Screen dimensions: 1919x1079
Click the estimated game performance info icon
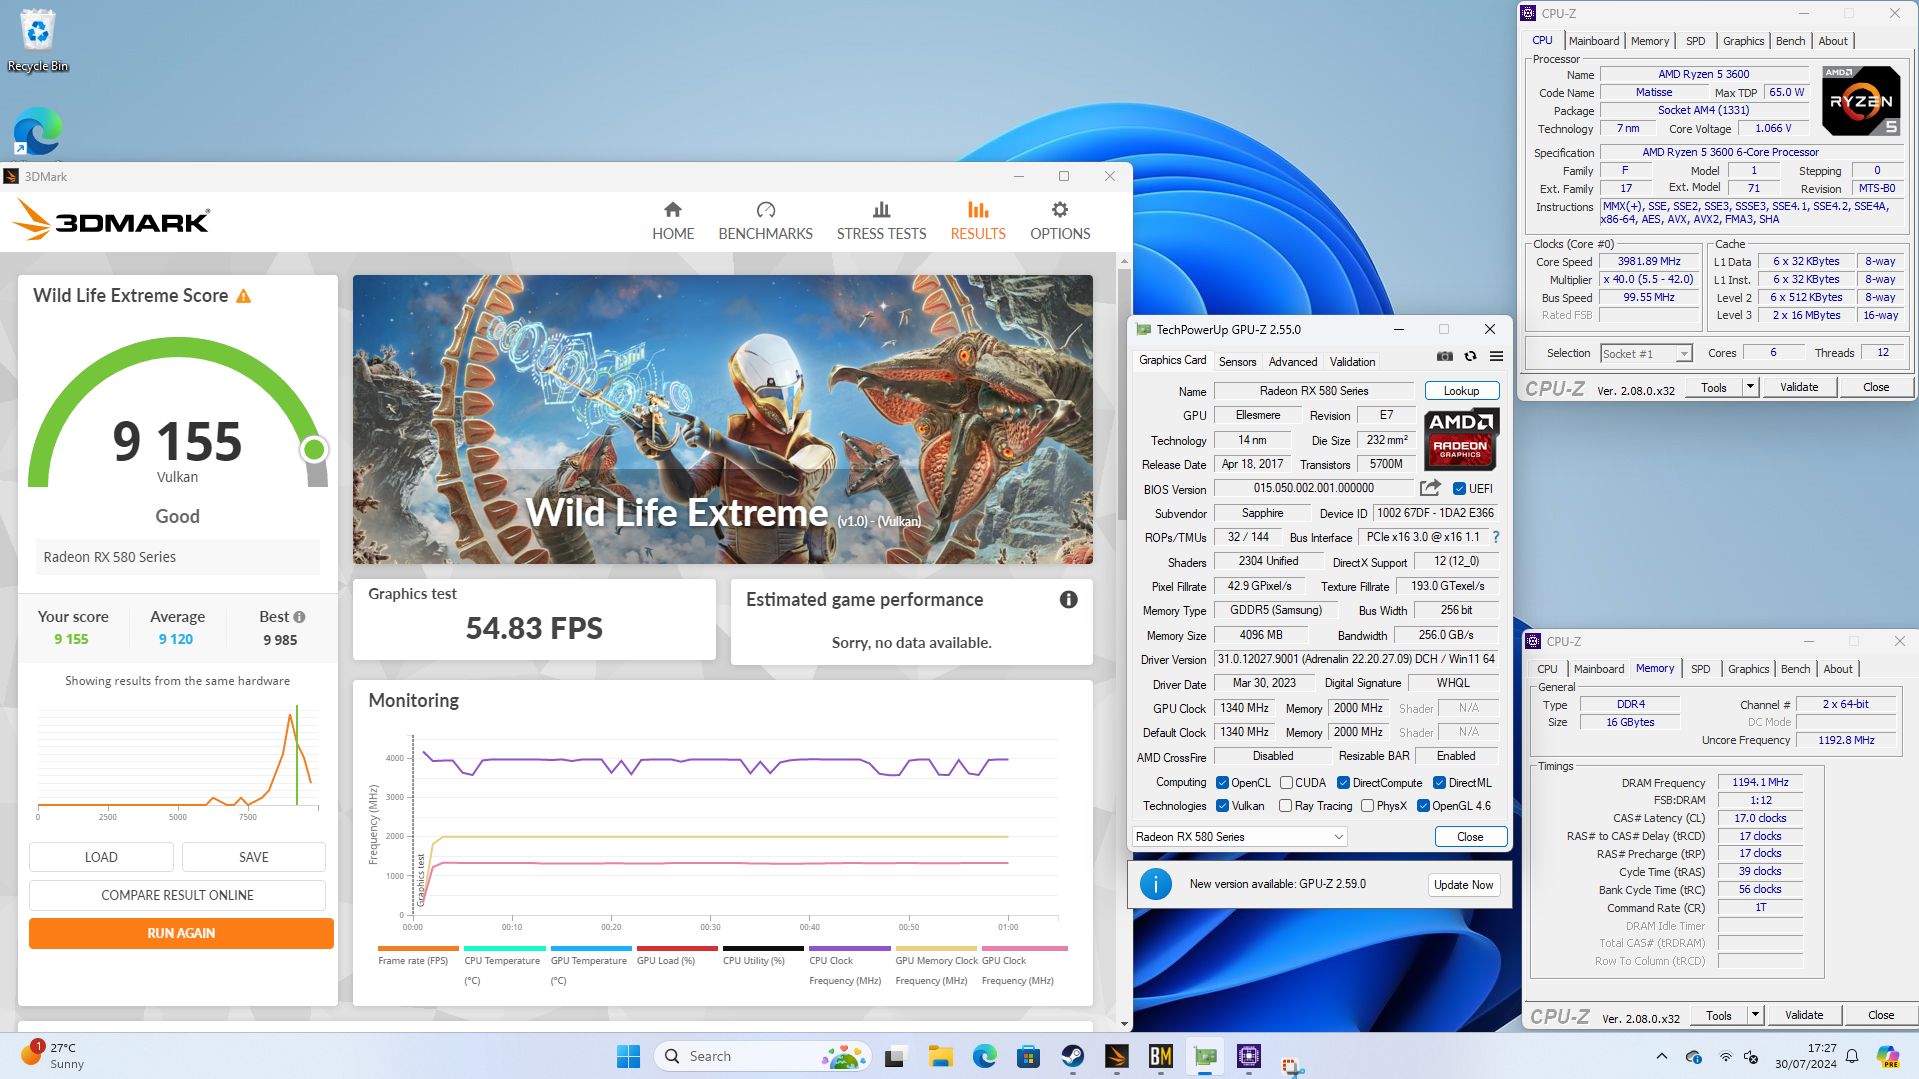pyautogui.click(x=1068, y=600)
